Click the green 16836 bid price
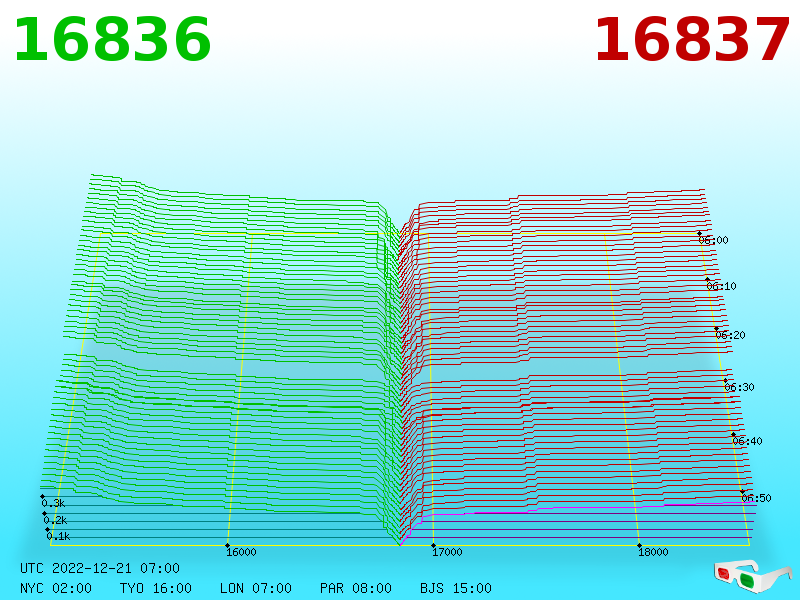 point(112,40)
